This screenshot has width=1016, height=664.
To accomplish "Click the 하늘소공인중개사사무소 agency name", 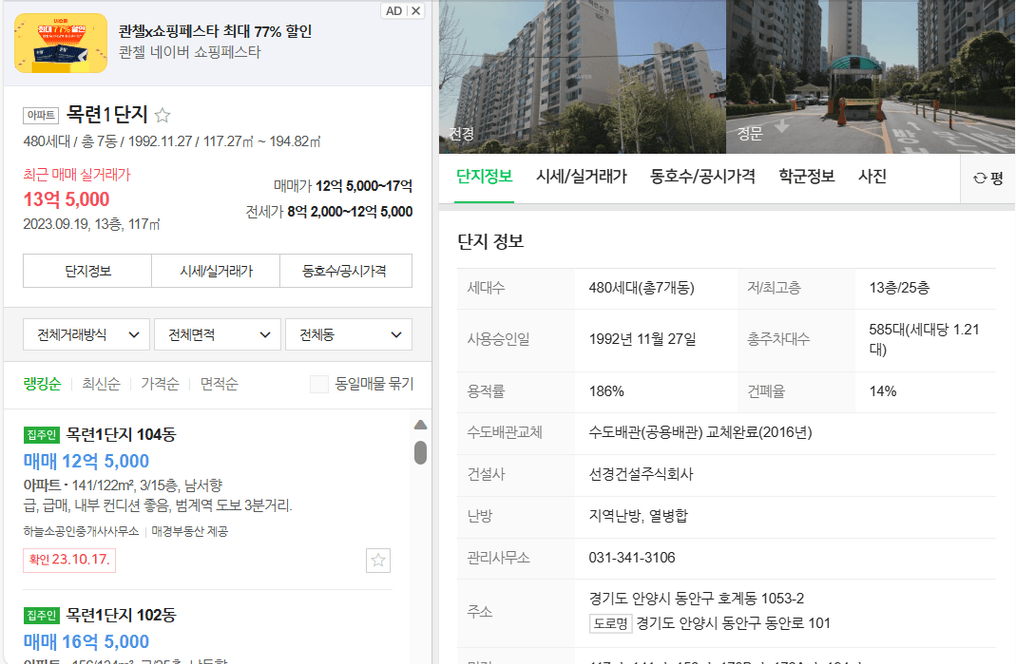I will tap(81, 531).
